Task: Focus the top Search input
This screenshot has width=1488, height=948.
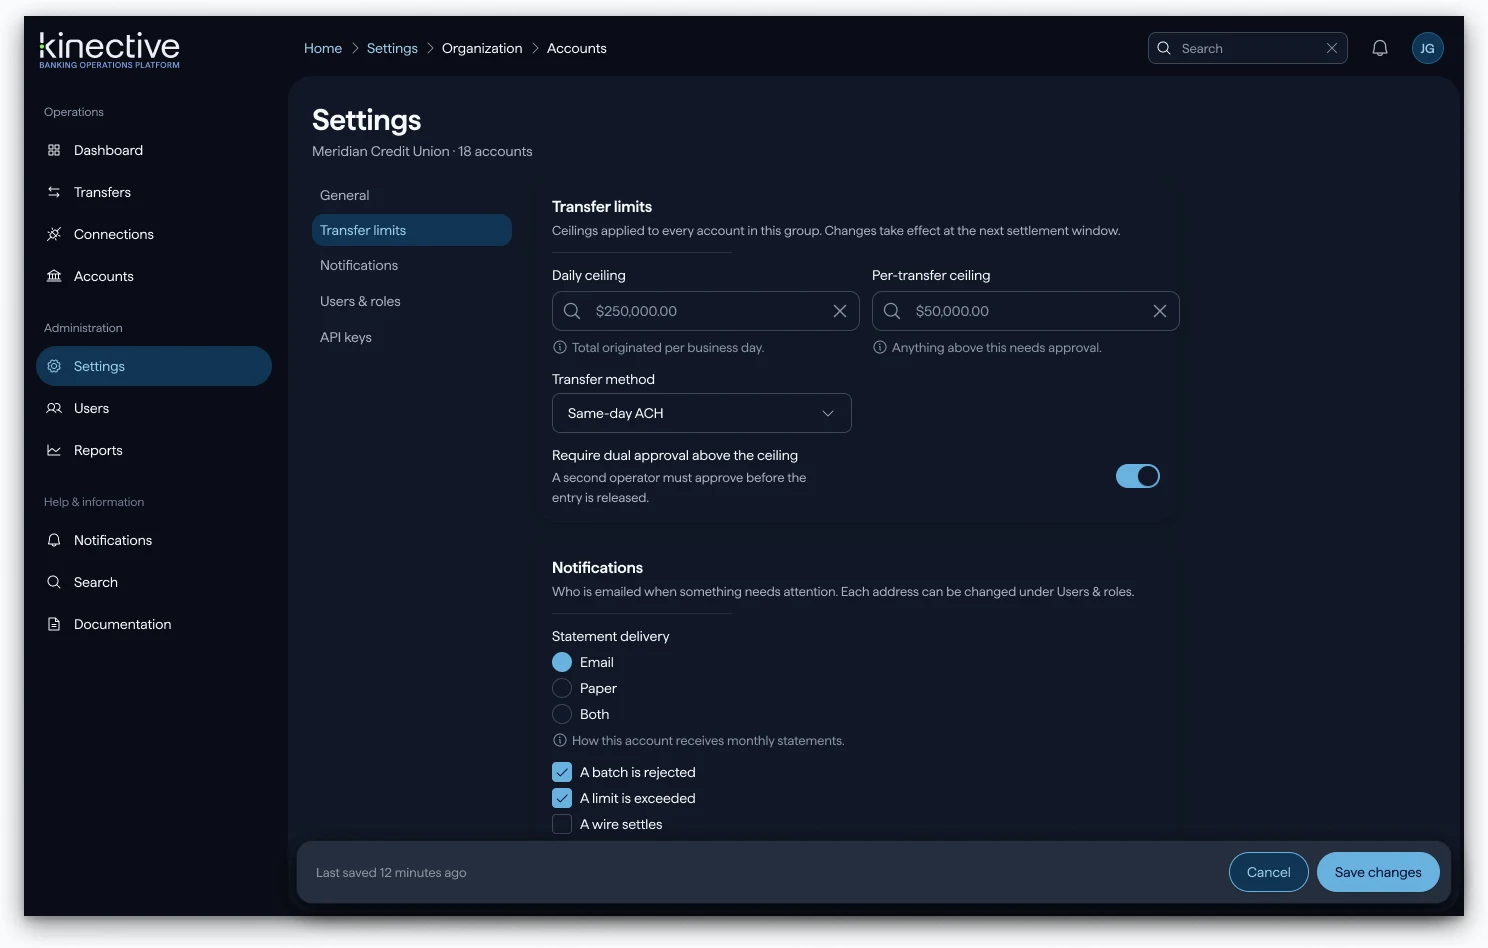Action: pyautogui.click(x=1248, y=48)
